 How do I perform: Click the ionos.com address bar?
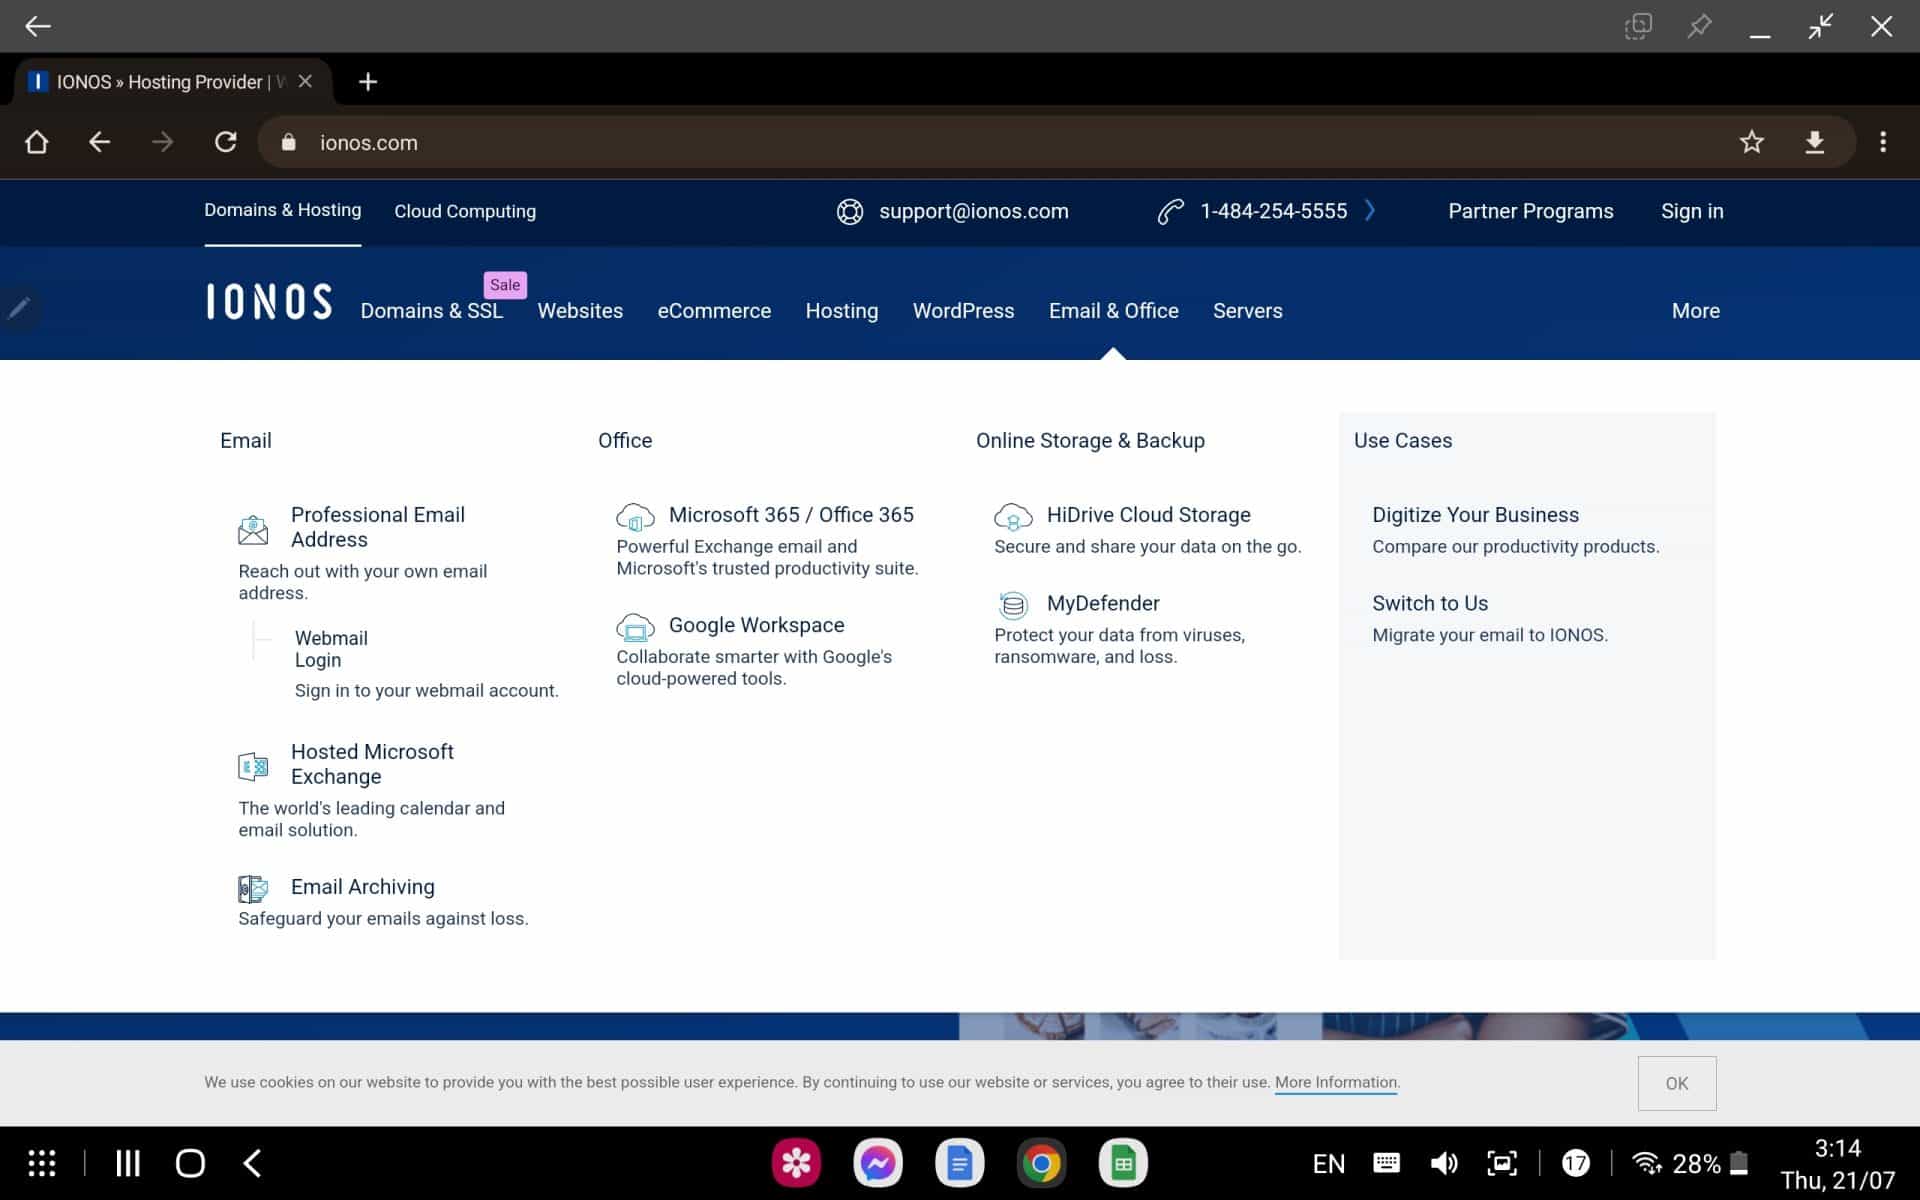369,142
